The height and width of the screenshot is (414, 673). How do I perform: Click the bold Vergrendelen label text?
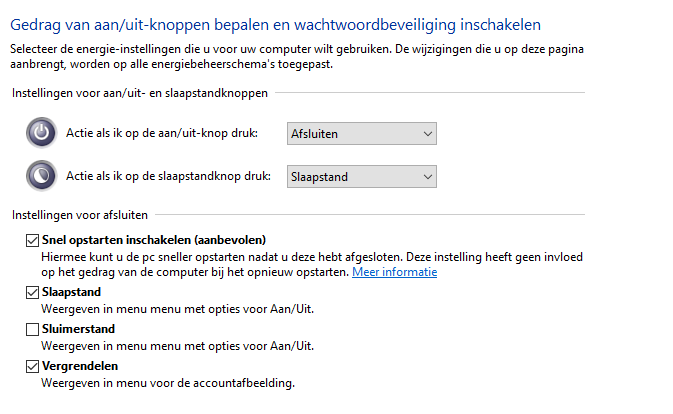point(80,366)
